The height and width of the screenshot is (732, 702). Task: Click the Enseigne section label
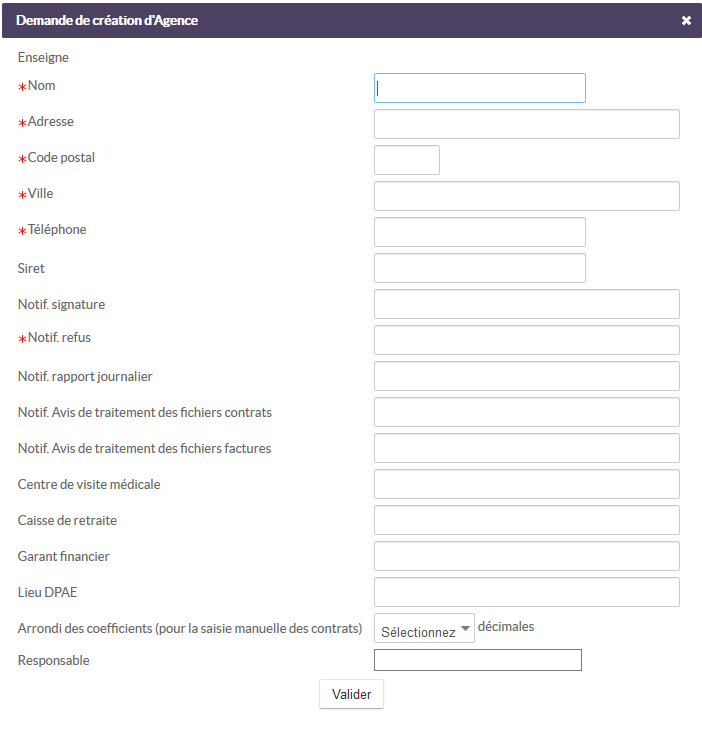coord(43,57)
